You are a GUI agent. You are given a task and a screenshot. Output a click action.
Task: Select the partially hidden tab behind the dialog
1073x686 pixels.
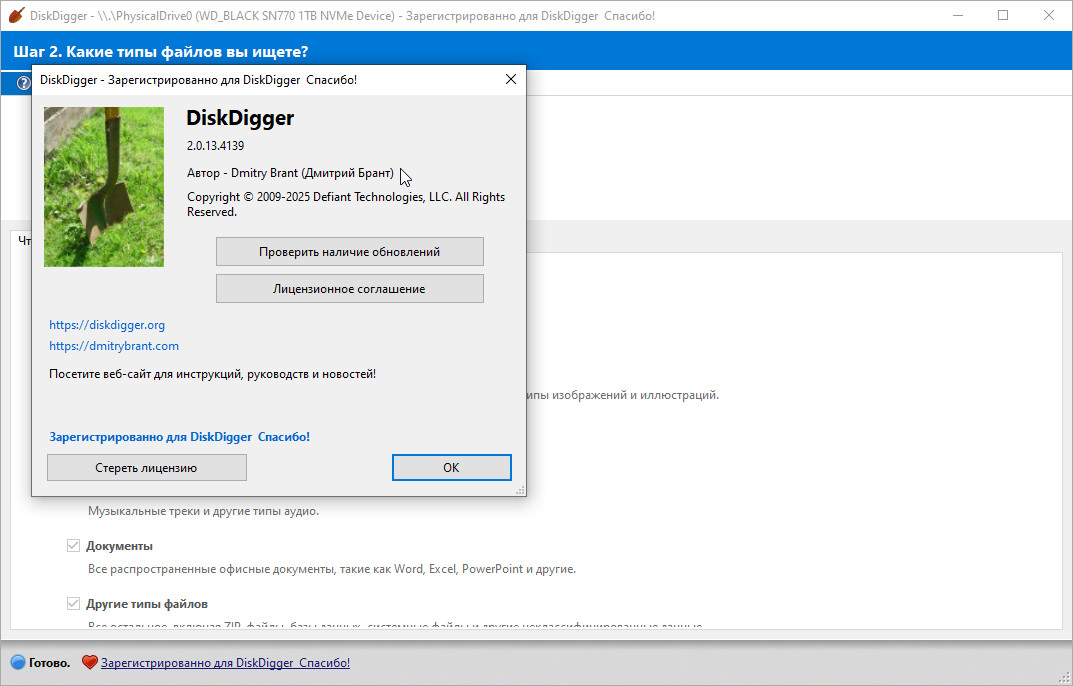click(x=22, y=241)
